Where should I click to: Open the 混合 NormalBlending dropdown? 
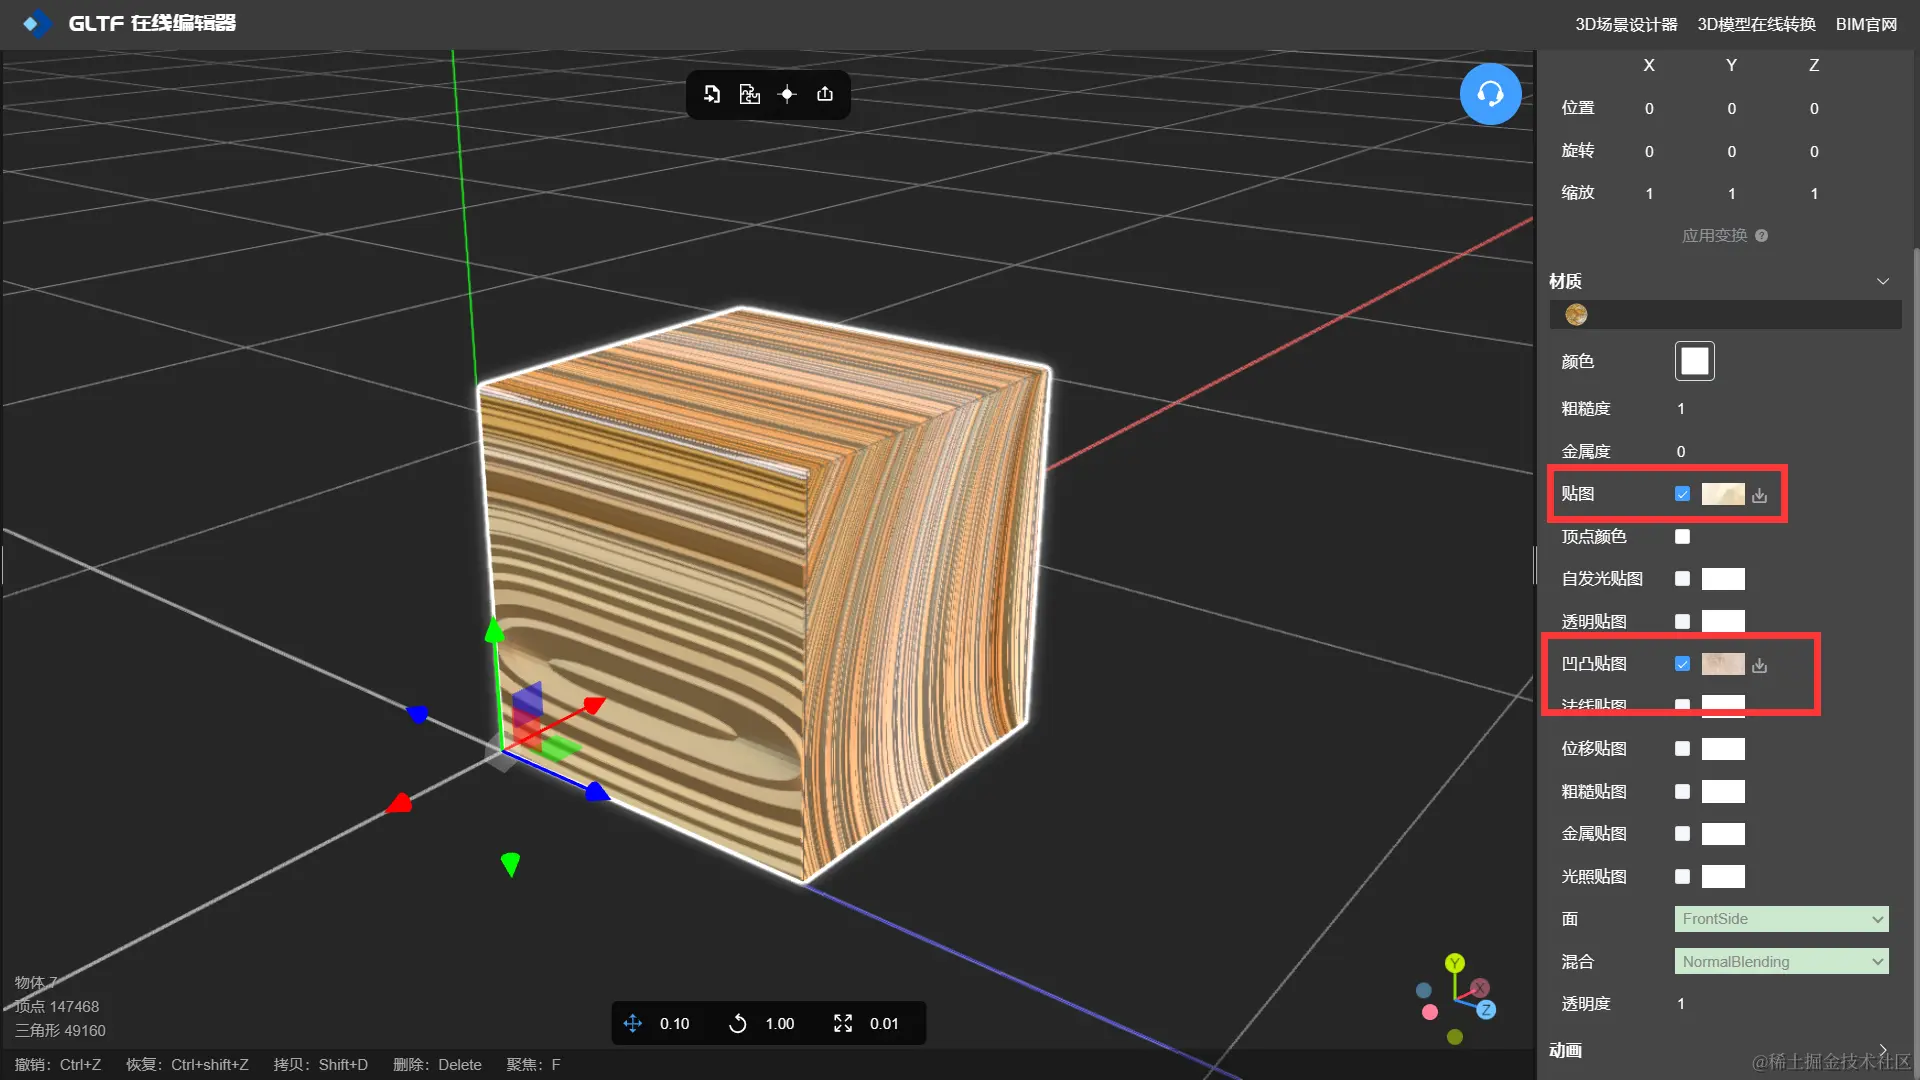[1781, 962]
